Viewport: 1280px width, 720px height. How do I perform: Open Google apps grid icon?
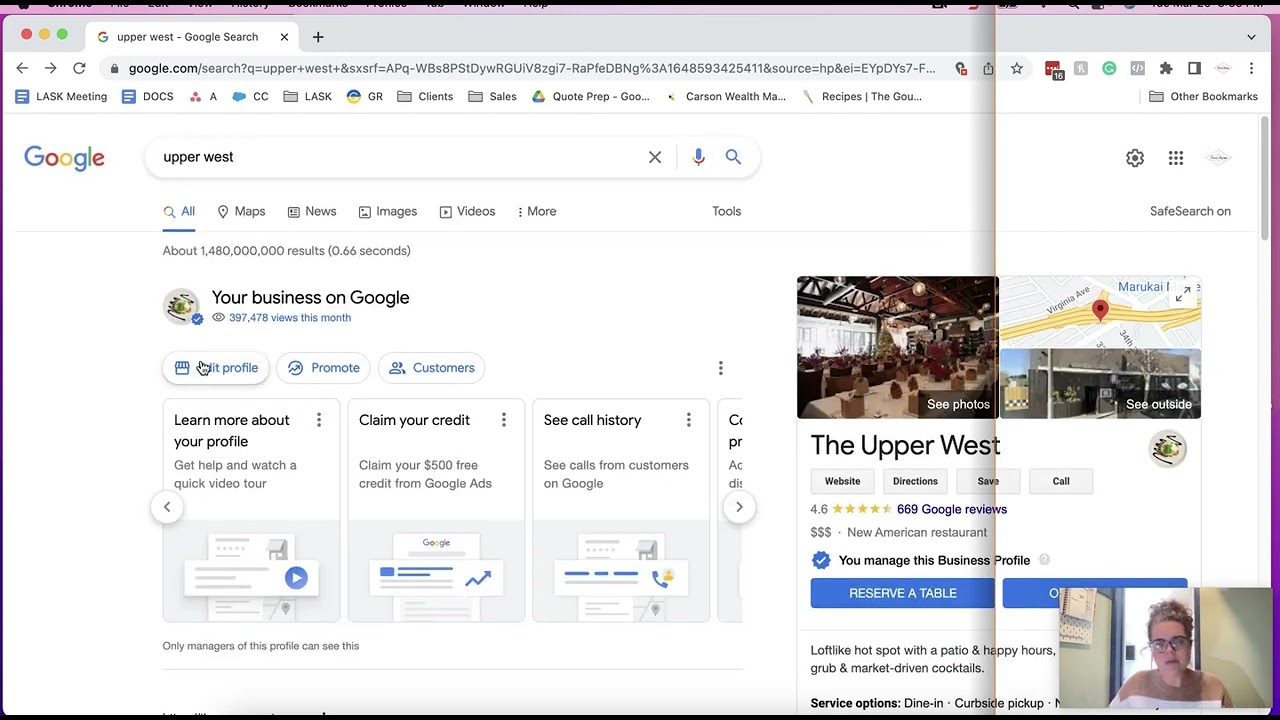1176,158
